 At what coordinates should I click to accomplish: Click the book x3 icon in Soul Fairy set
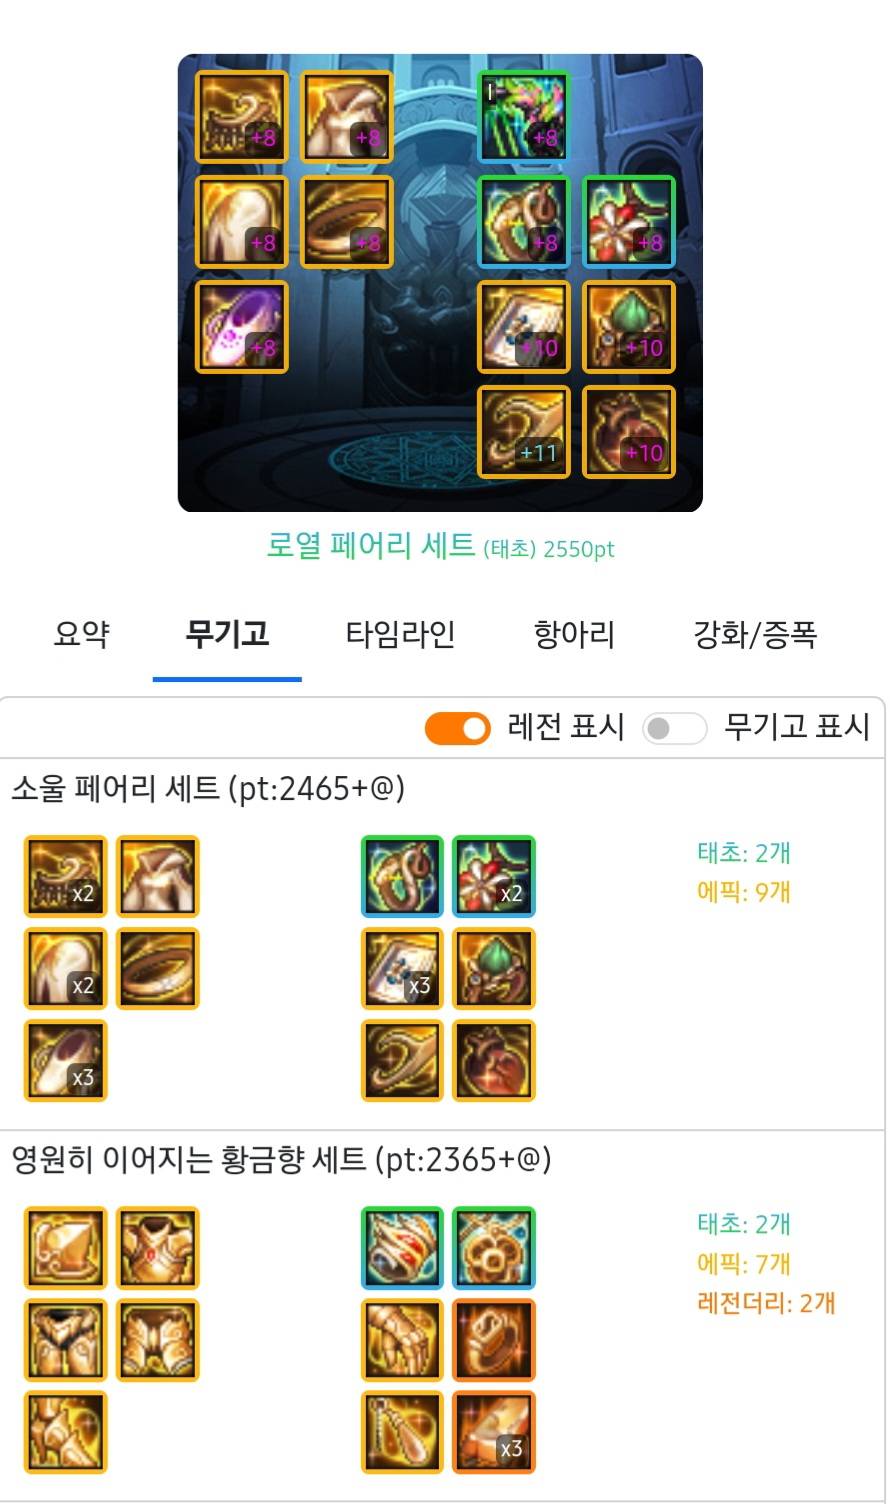402,968
